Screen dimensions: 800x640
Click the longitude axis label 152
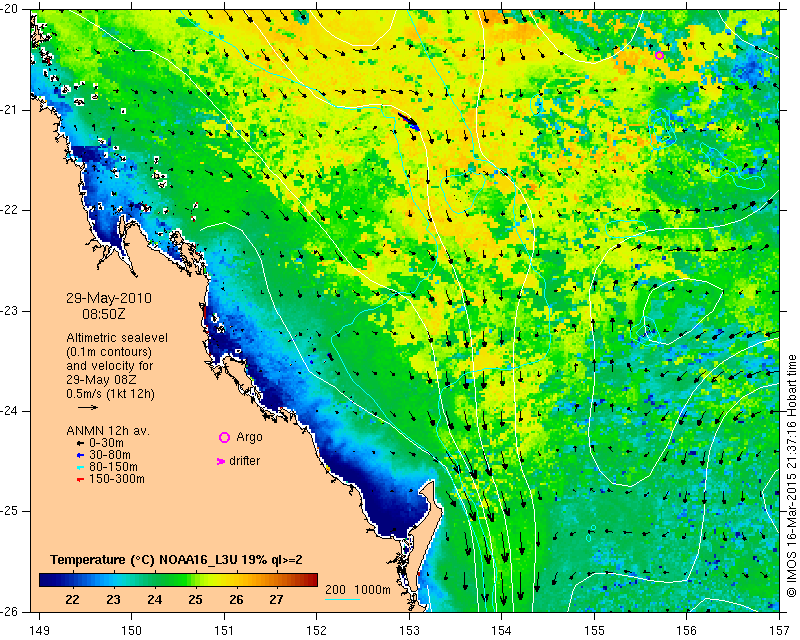[316, 631]
